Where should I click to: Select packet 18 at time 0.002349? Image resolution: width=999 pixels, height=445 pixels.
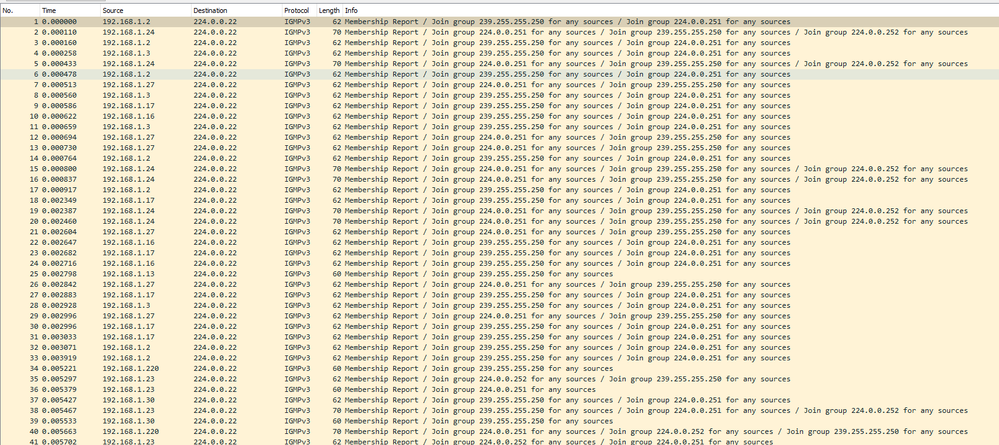point(500,200)
